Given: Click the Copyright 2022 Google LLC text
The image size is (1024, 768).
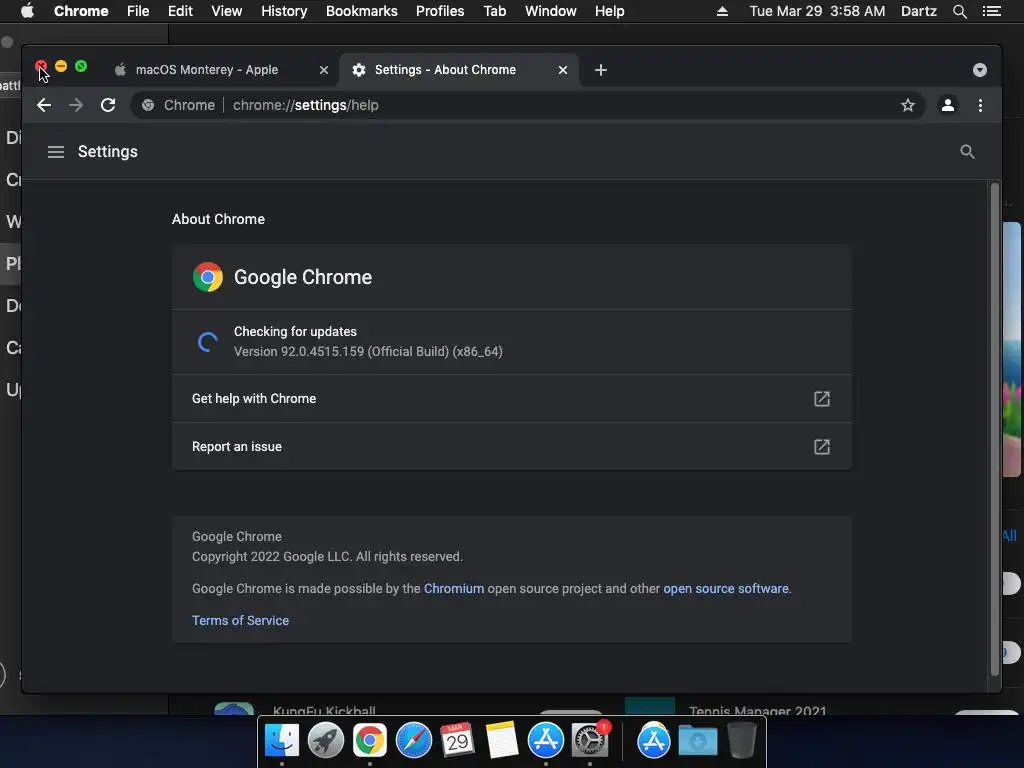Looking at the screenshot, I should [x=327, y=556].
